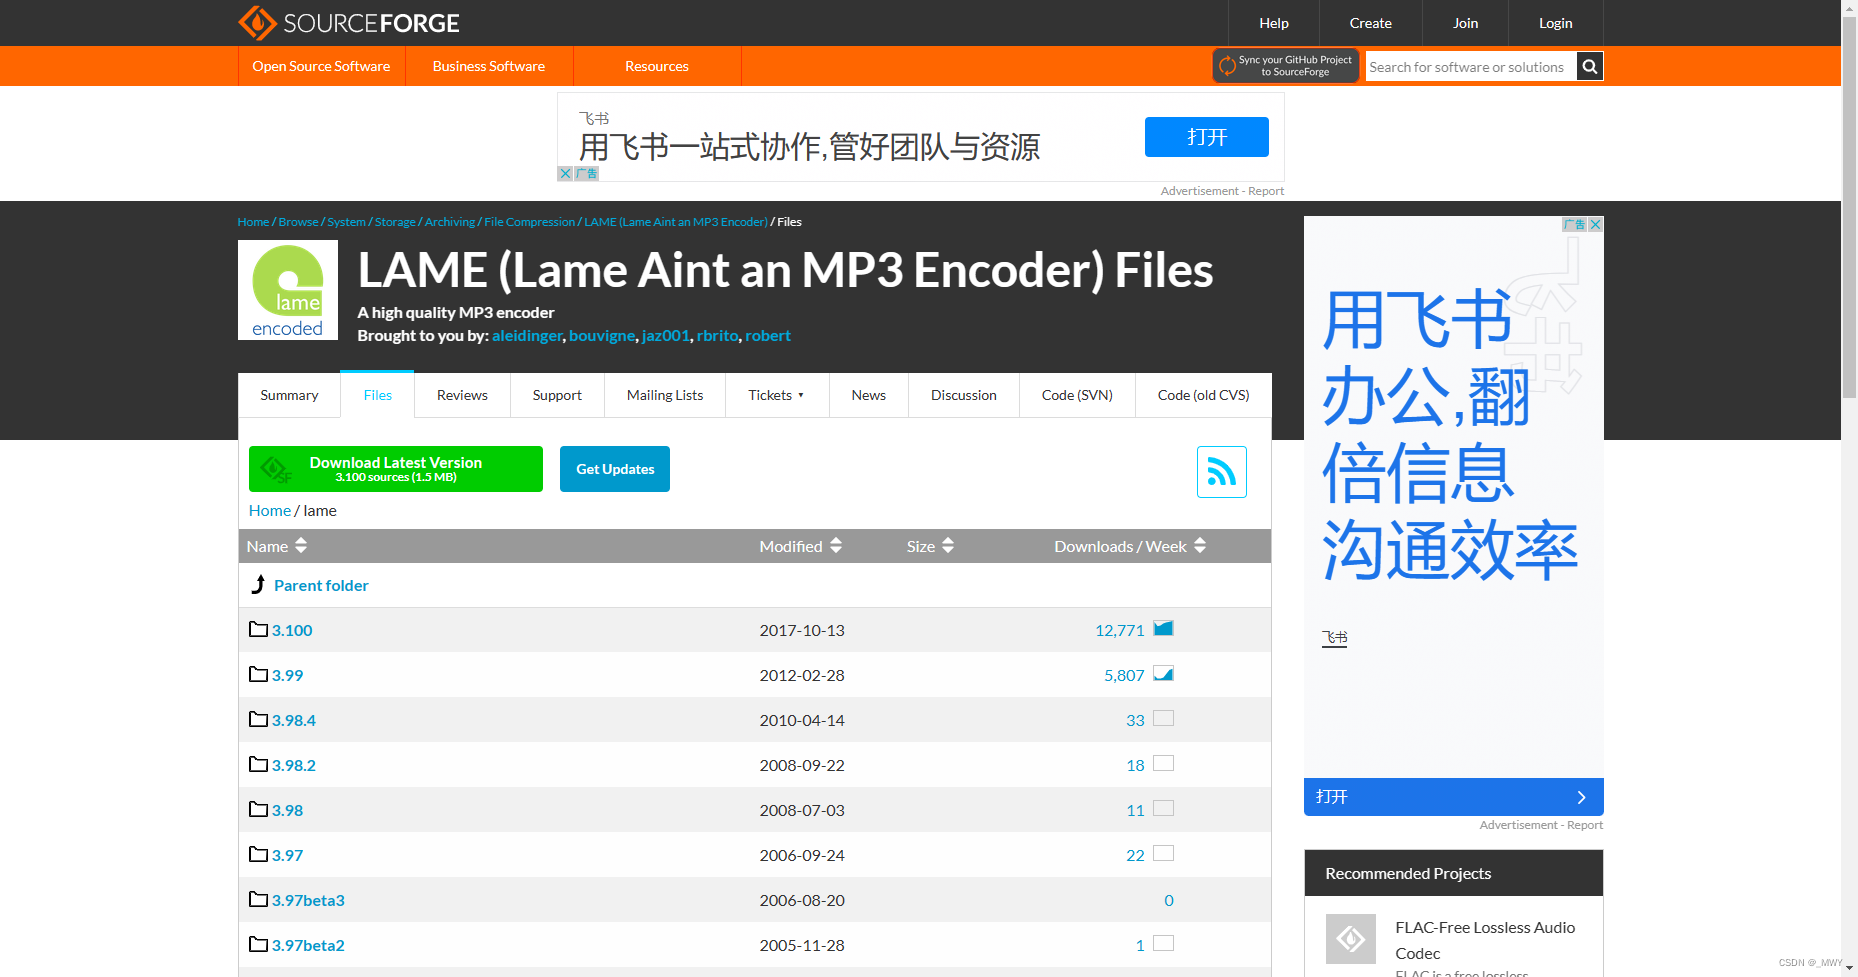This screenshot has height=977, width=1858.
Task: Open the 3.98.2 folder icon
Action: pos(258,764)
